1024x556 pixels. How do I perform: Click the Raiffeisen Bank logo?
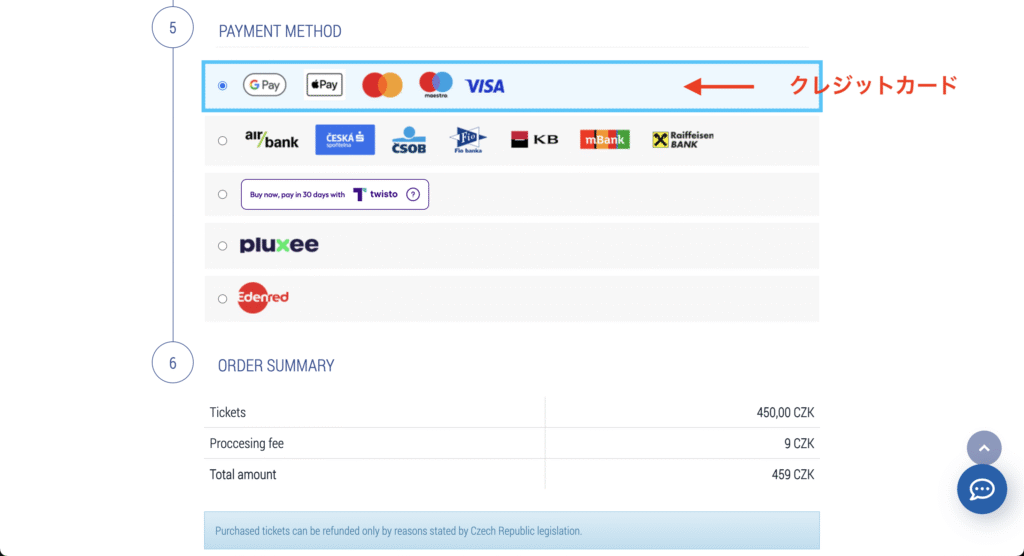coord(683,140)
